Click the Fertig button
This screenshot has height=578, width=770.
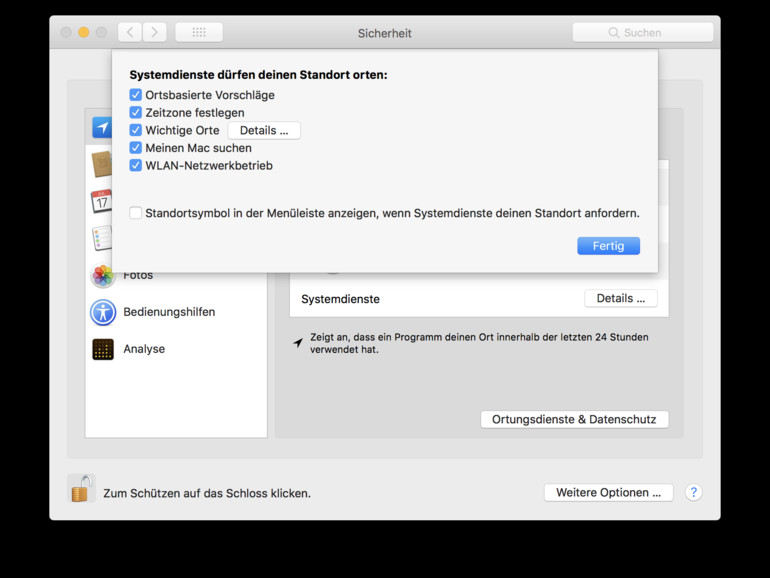pyautogui.click(x=608, y=246)
